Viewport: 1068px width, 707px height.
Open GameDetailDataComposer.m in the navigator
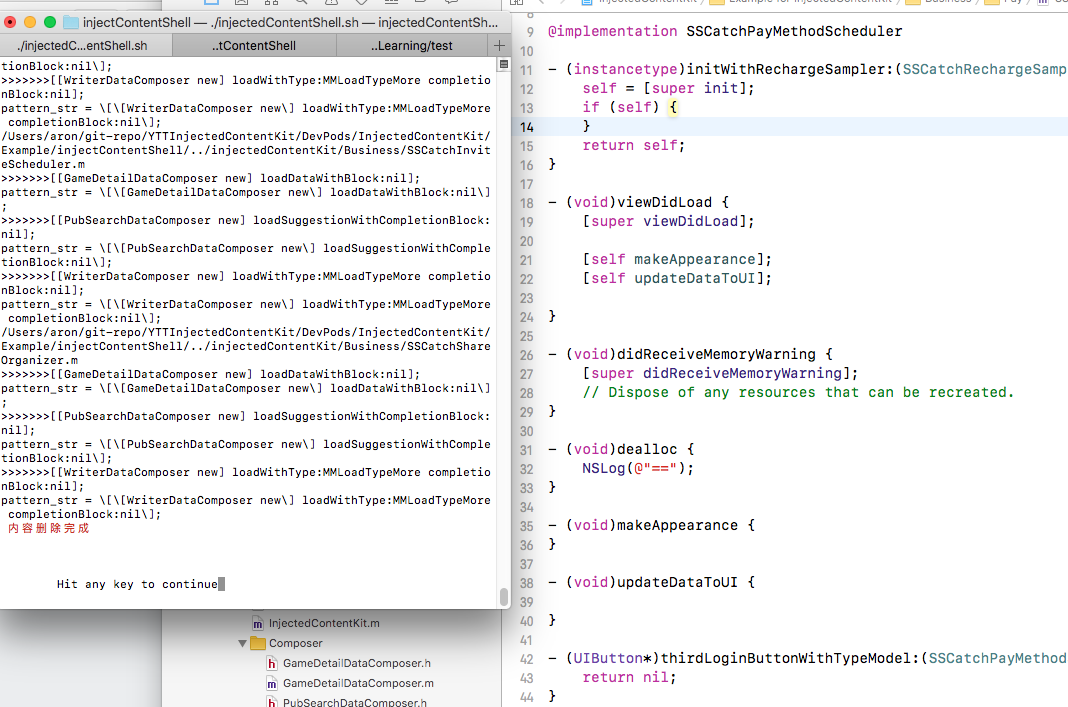pos(358,683)
